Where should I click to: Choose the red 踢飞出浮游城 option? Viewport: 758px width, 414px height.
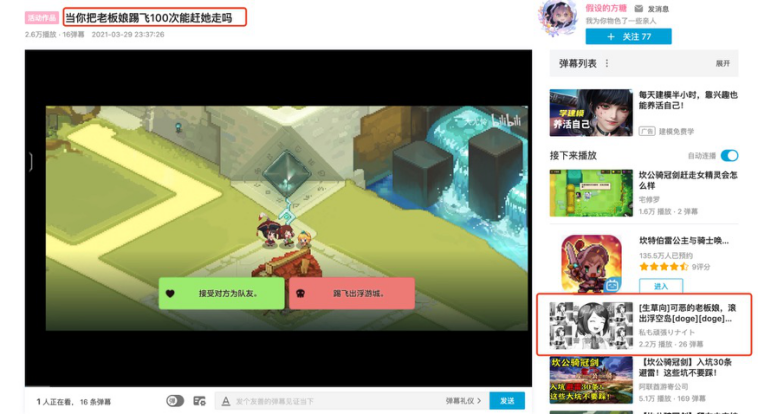(352, 293)
